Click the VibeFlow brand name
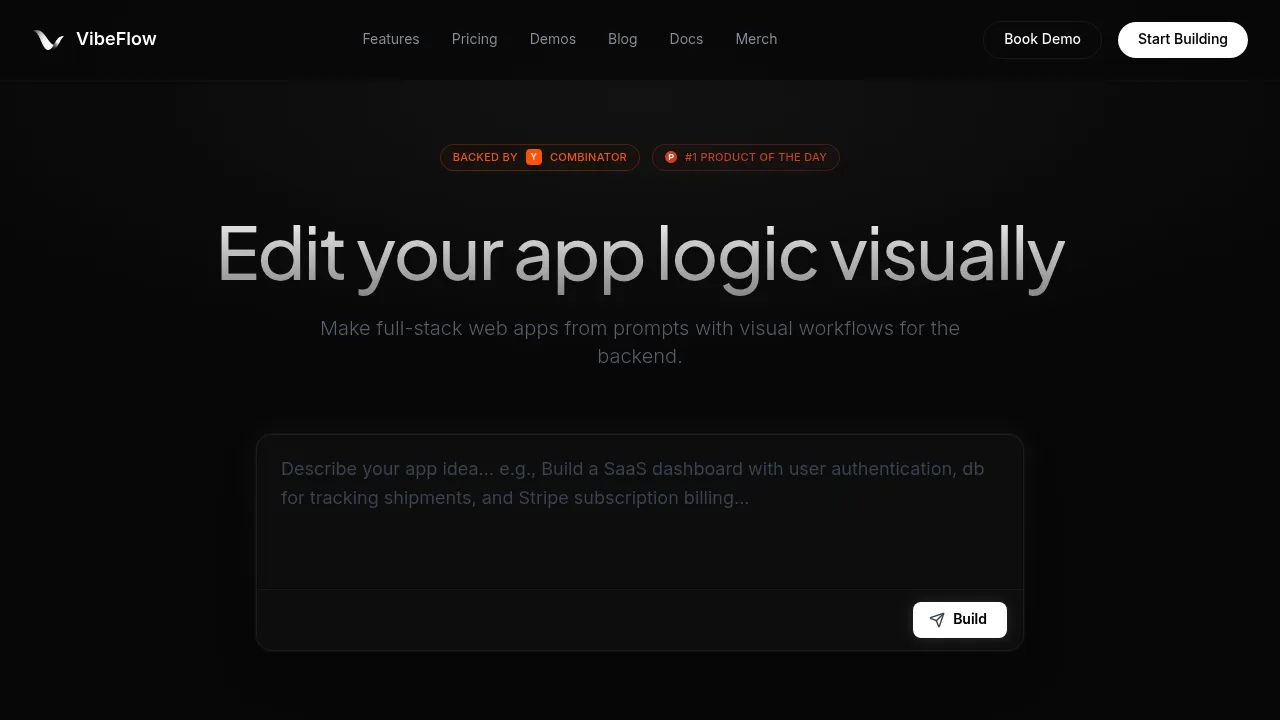 point(116,39)
